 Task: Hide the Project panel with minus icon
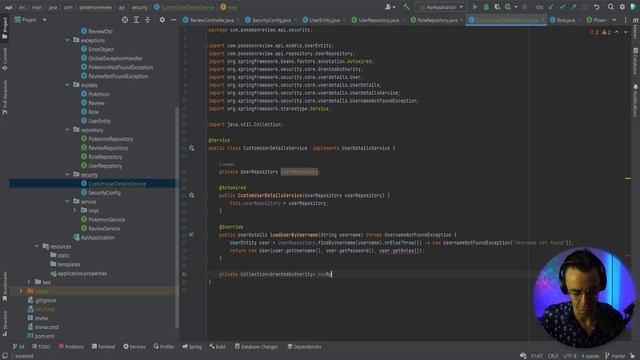(173, 20)
